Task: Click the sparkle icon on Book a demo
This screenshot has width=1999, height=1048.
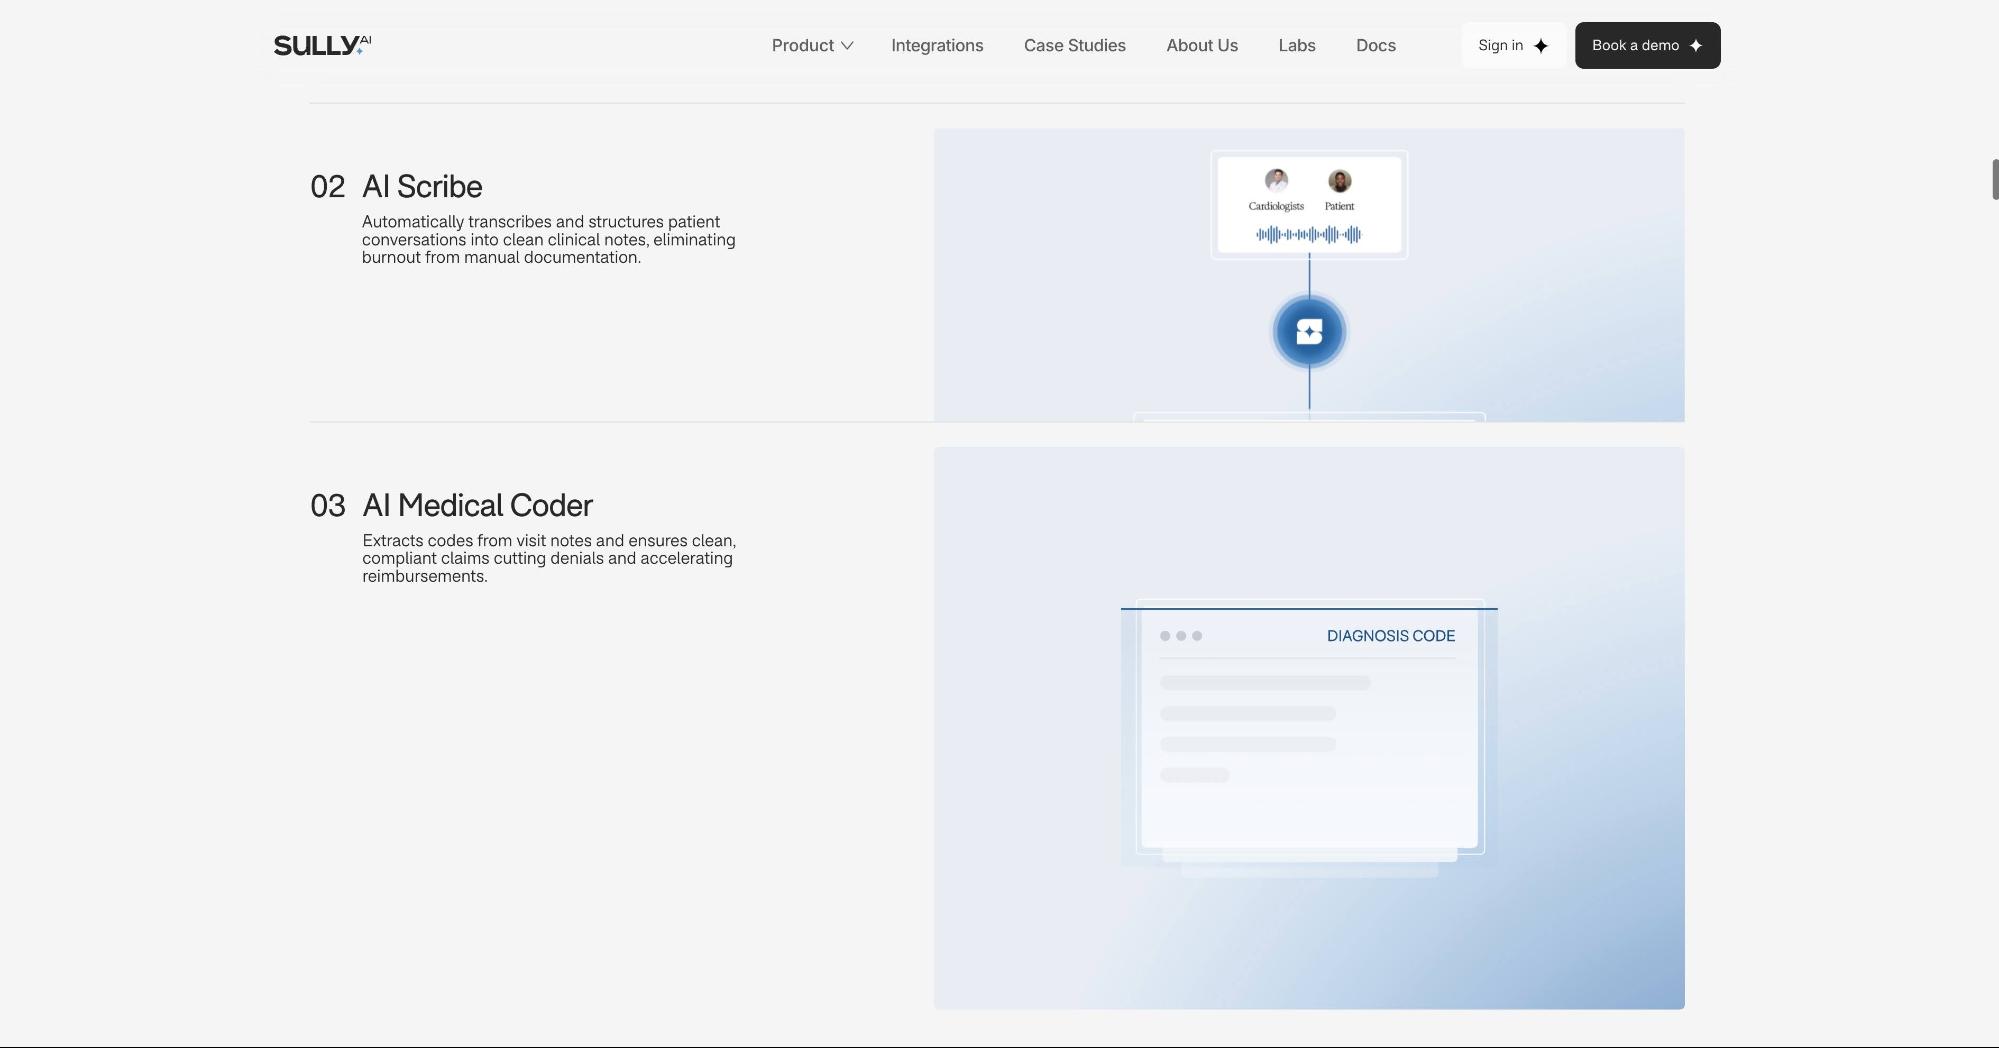Action: (1696, 46)
